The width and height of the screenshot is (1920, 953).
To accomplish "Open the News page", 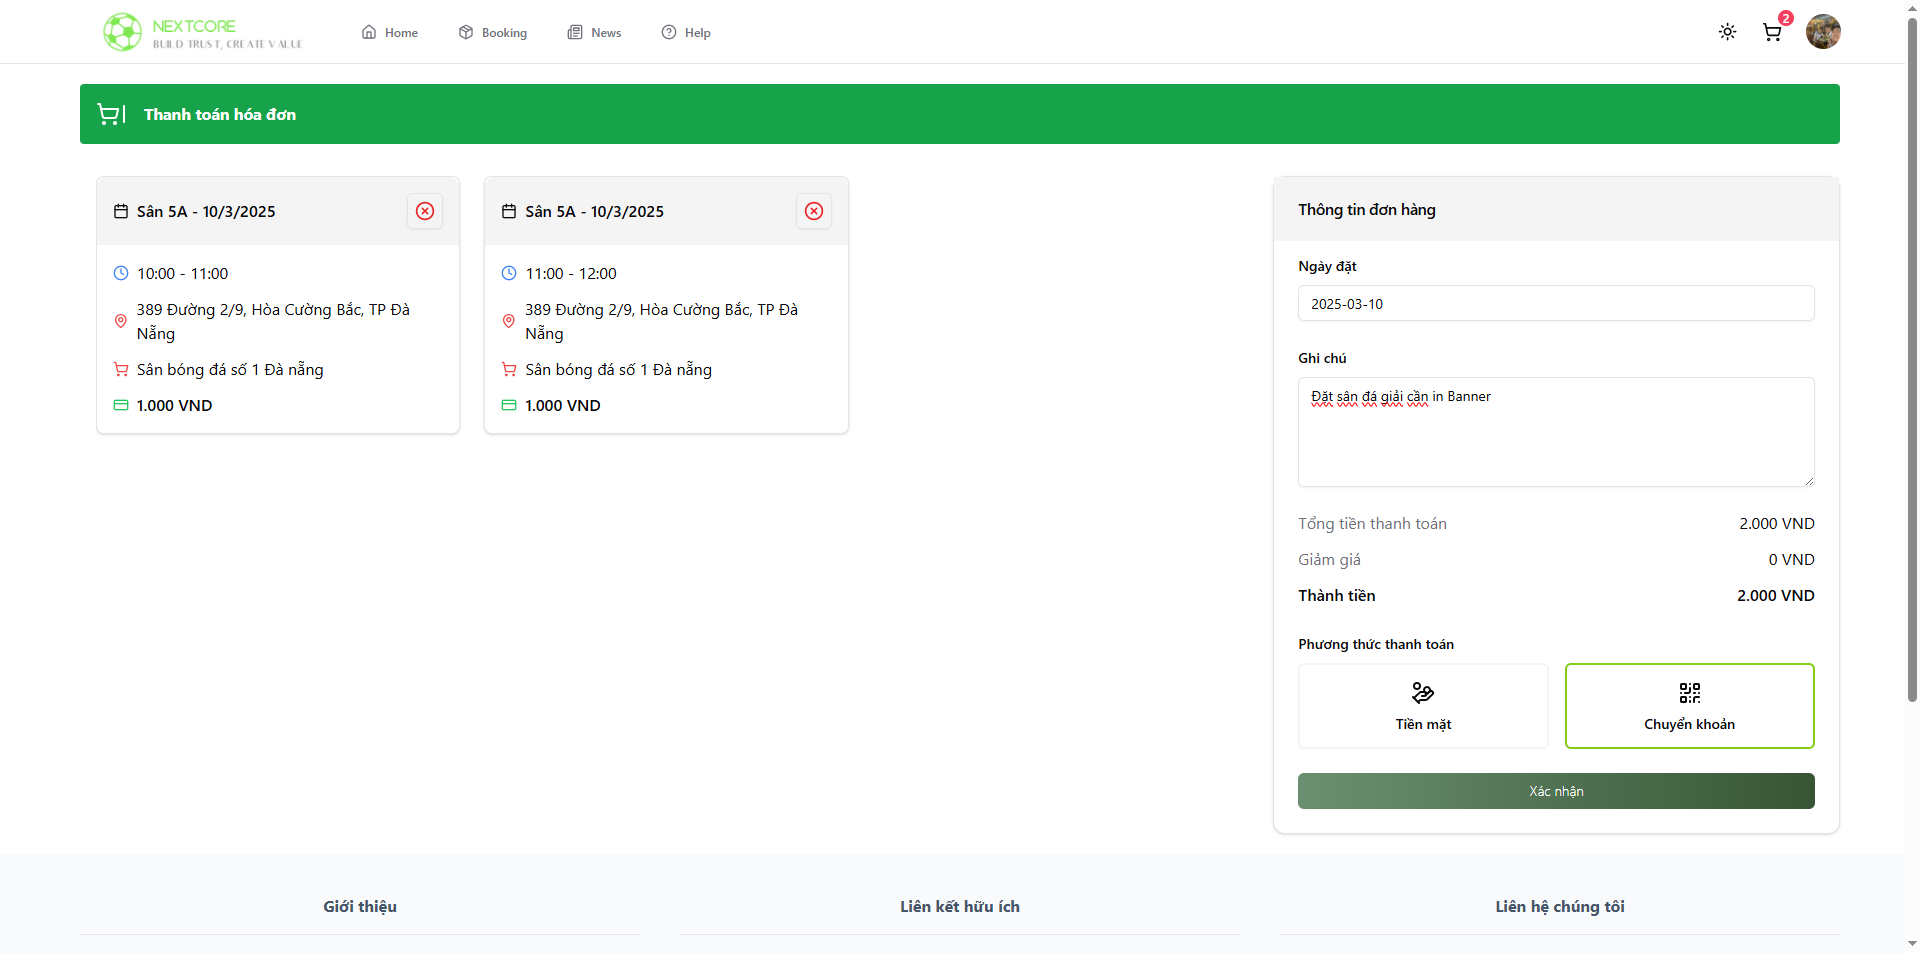I will [x=595, y=33].
